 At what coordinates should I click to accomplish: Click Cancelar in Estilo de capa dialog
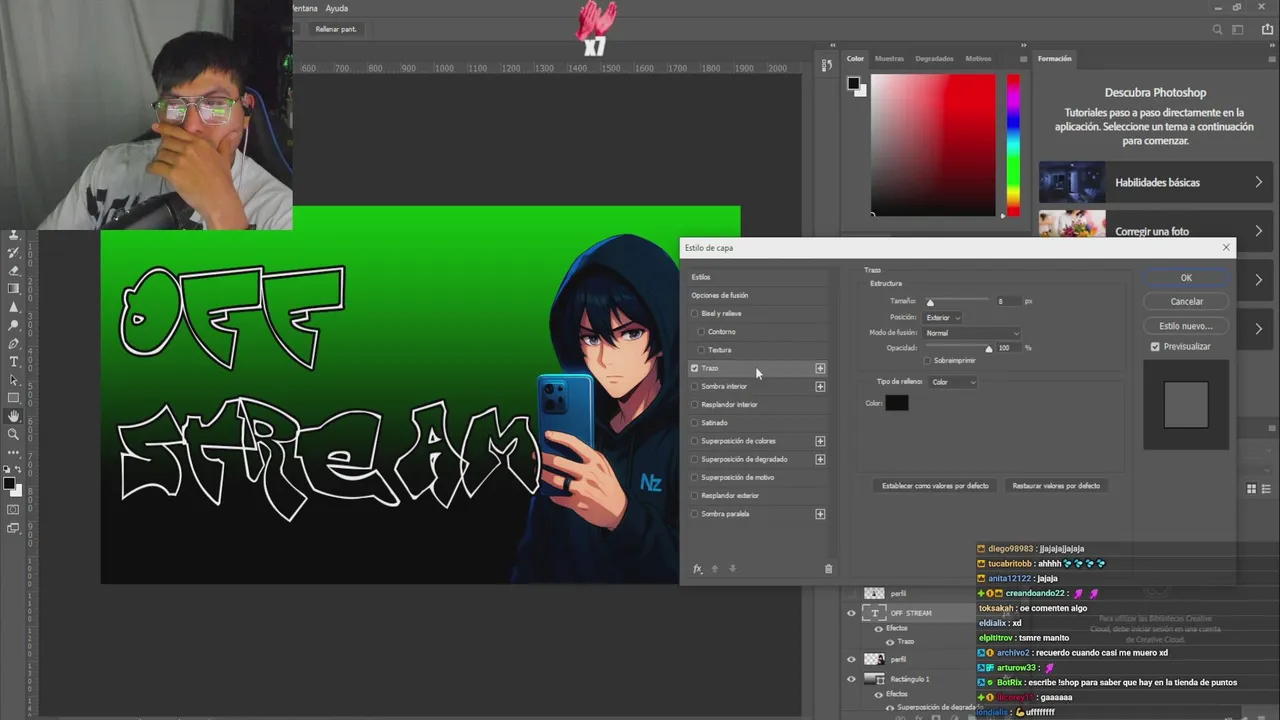pos(1186,301)
